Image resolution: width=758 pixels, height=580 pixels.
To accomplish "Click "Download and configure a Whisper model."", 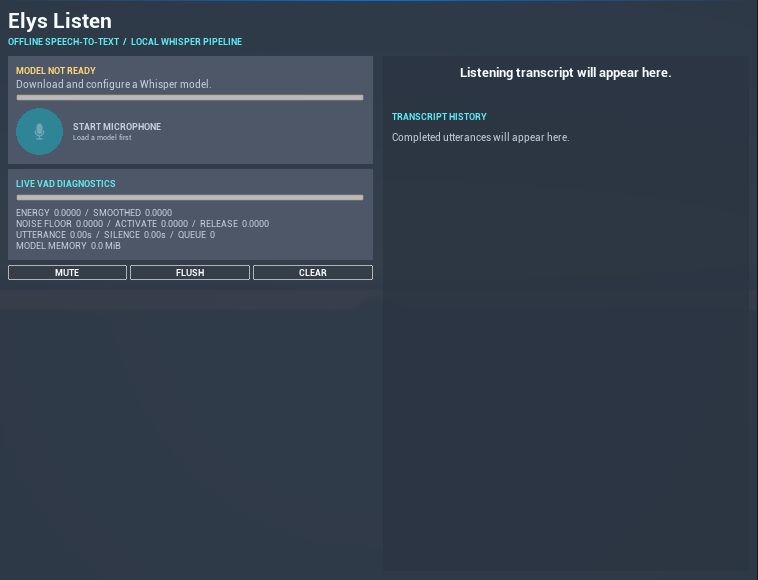I will pyautogui.click(x=114, y=84).
